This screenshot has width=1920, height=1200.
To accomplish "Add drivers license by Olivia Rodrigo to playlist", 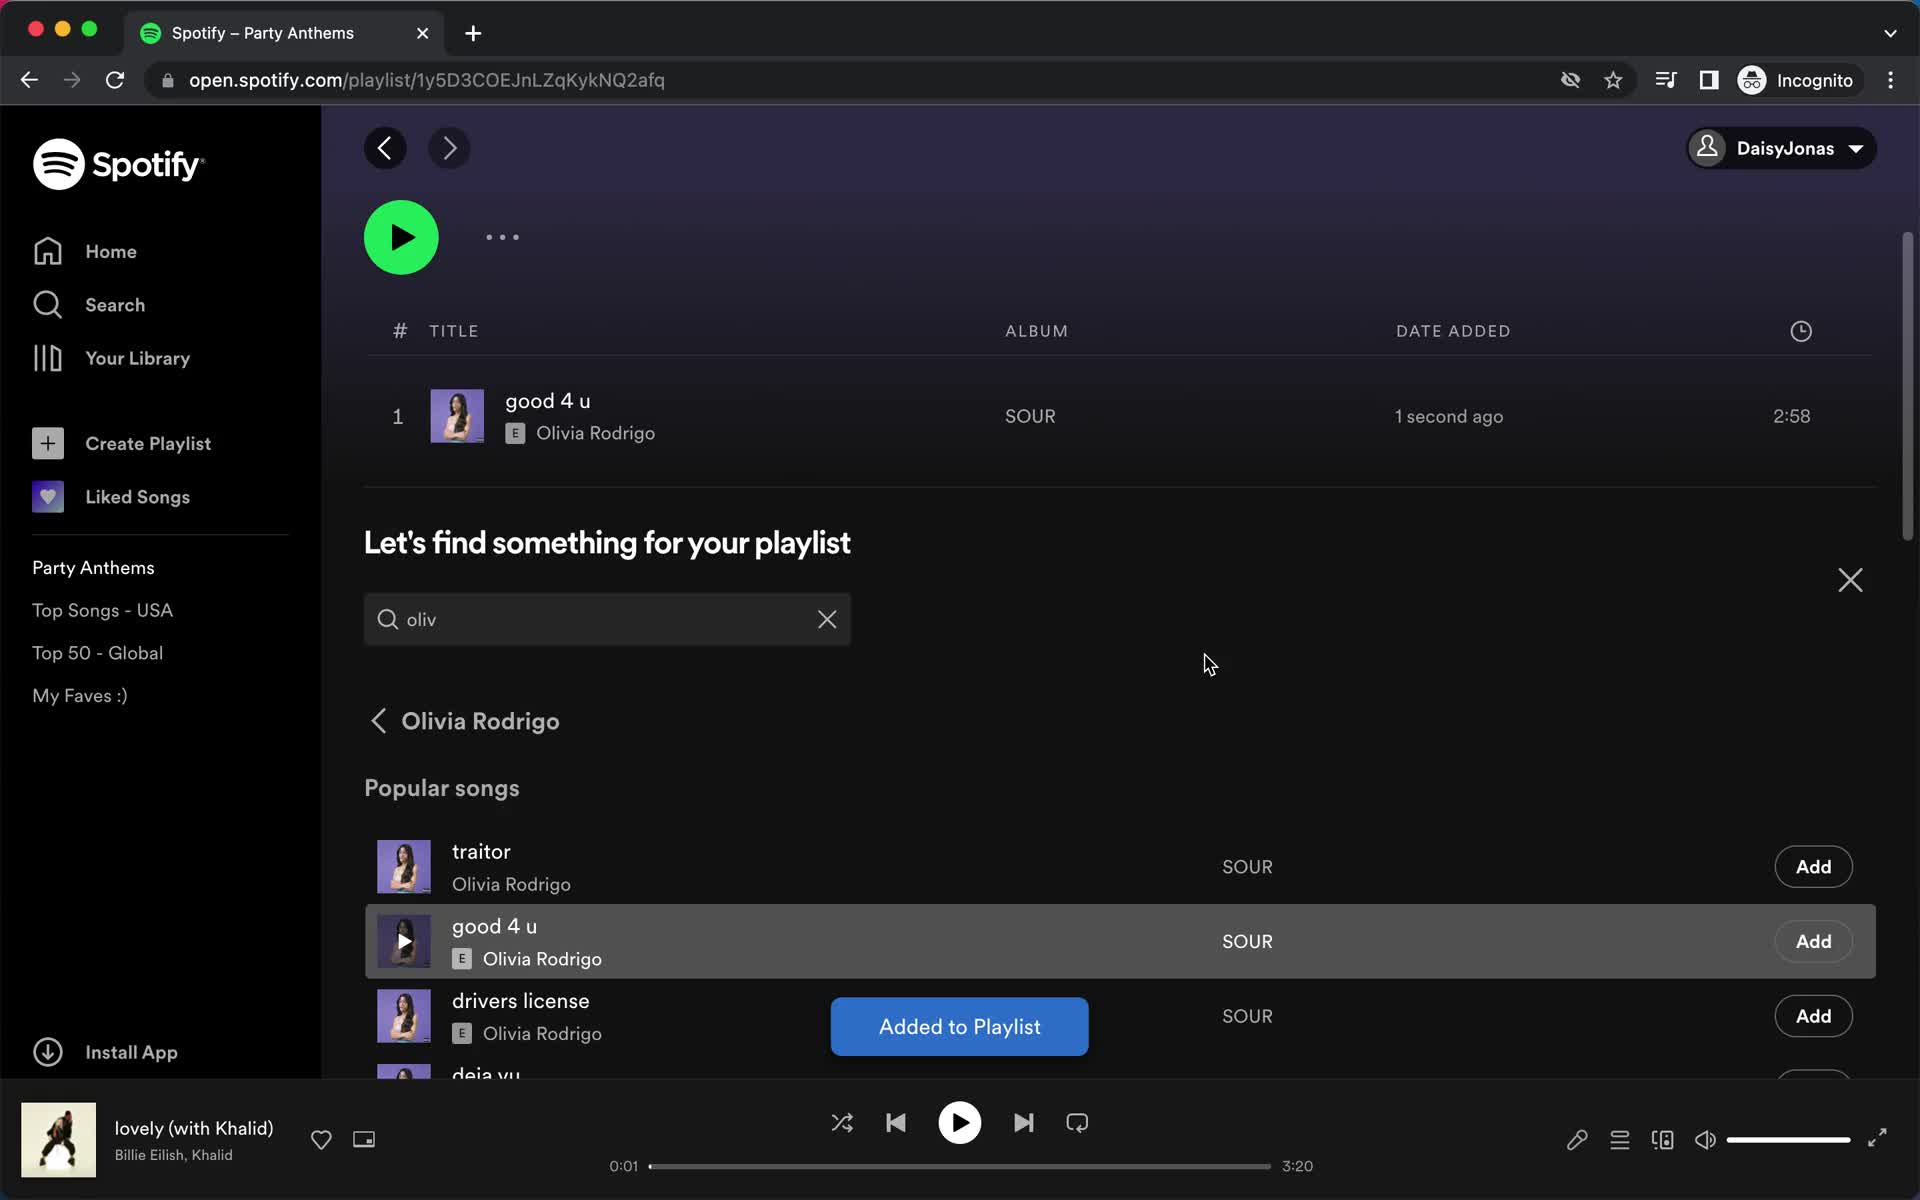I will 1814,1016.
